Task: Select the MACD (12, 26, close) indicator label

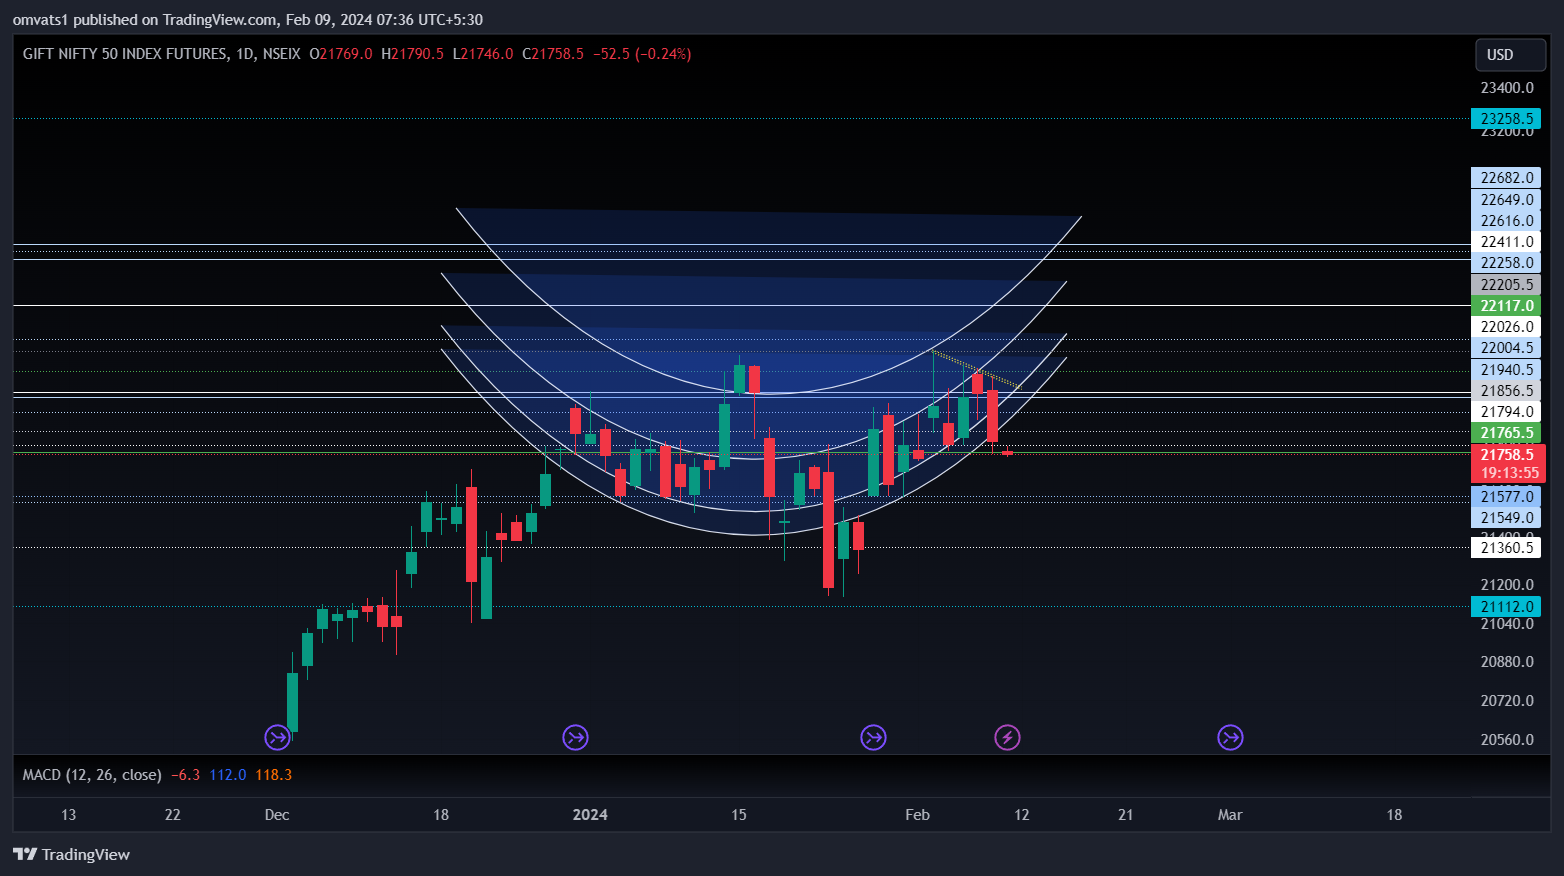Action: [92, 775]
